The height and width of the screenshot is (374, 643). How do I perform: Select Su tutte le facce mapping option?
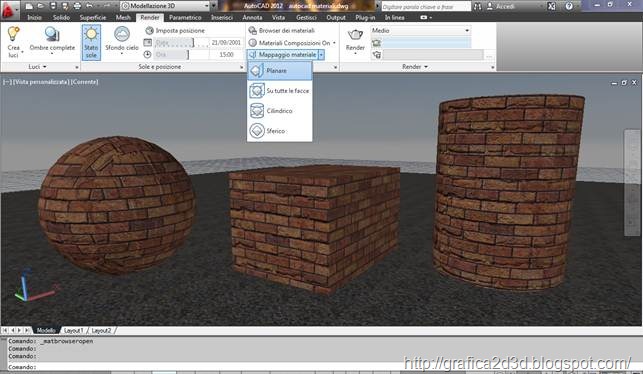coord(280,91)
